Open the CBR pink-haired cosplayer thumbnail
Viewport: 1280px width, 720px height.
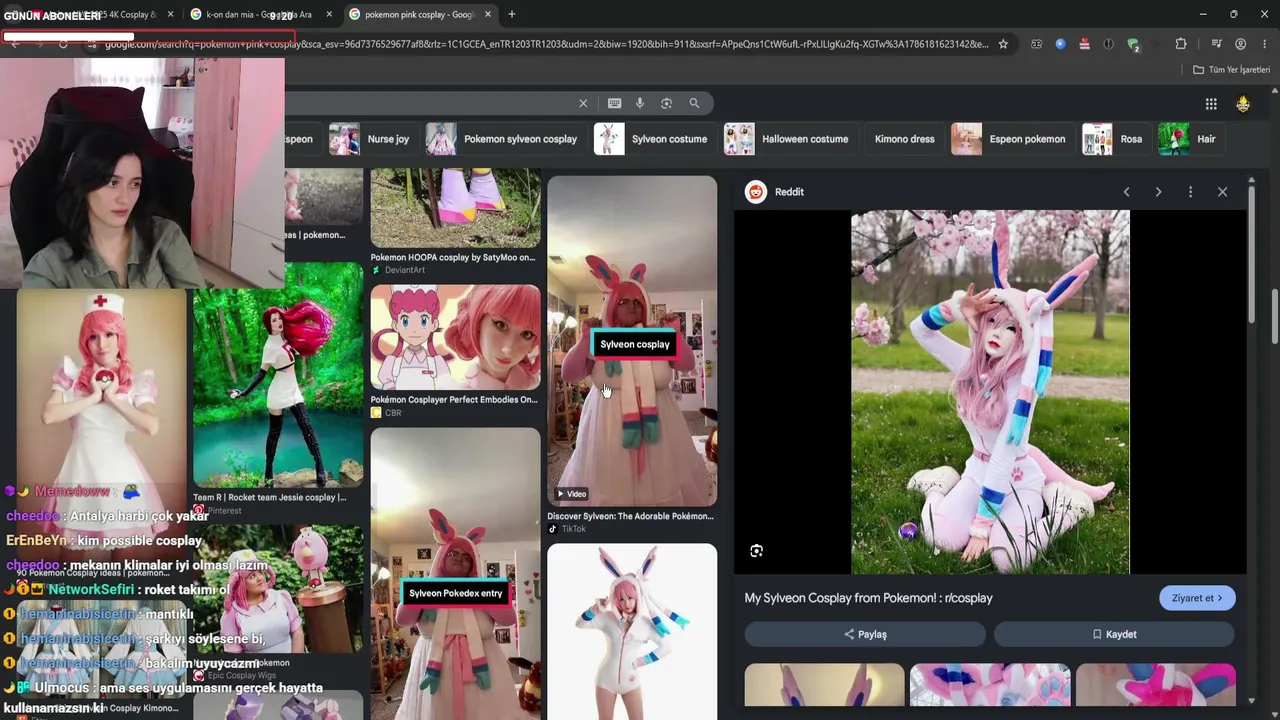click(456, 337)
